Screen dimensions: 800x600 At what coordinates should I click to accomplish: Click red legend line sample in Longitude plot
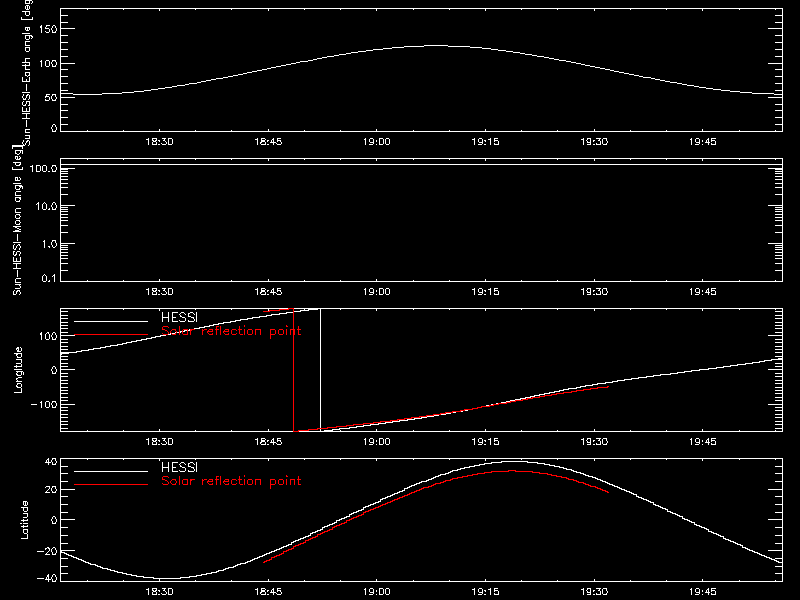111,335
